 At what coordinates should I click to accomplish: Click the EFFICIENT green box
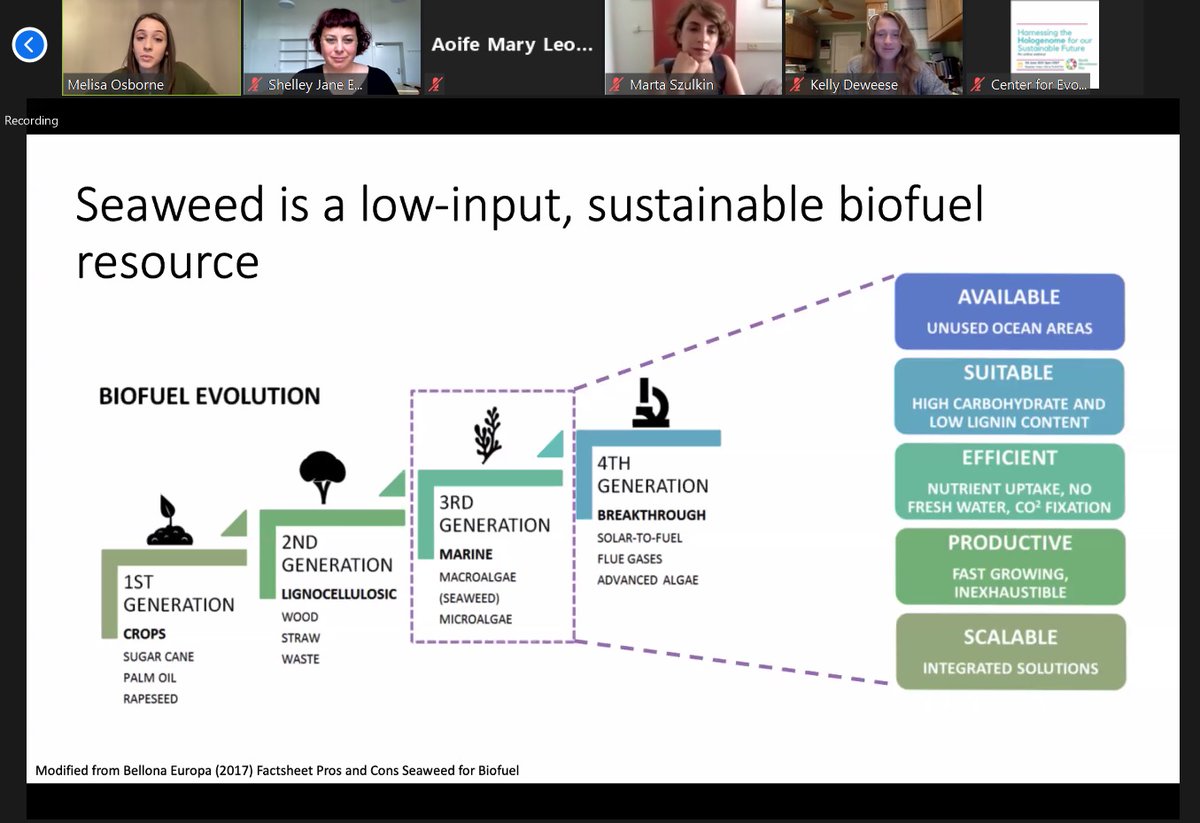pos(1008,481)
